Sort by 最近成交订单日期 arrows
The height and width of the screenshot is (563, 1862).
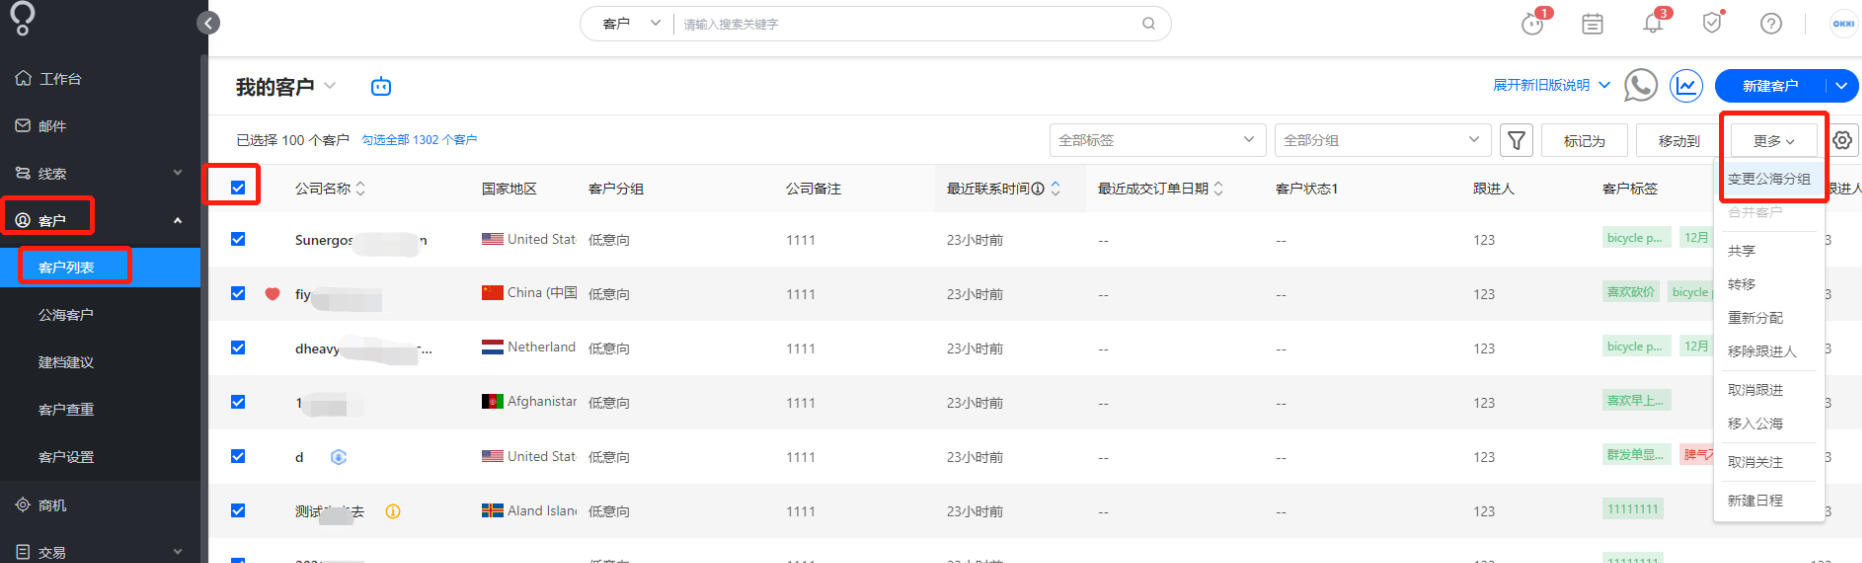point(1218,188)
